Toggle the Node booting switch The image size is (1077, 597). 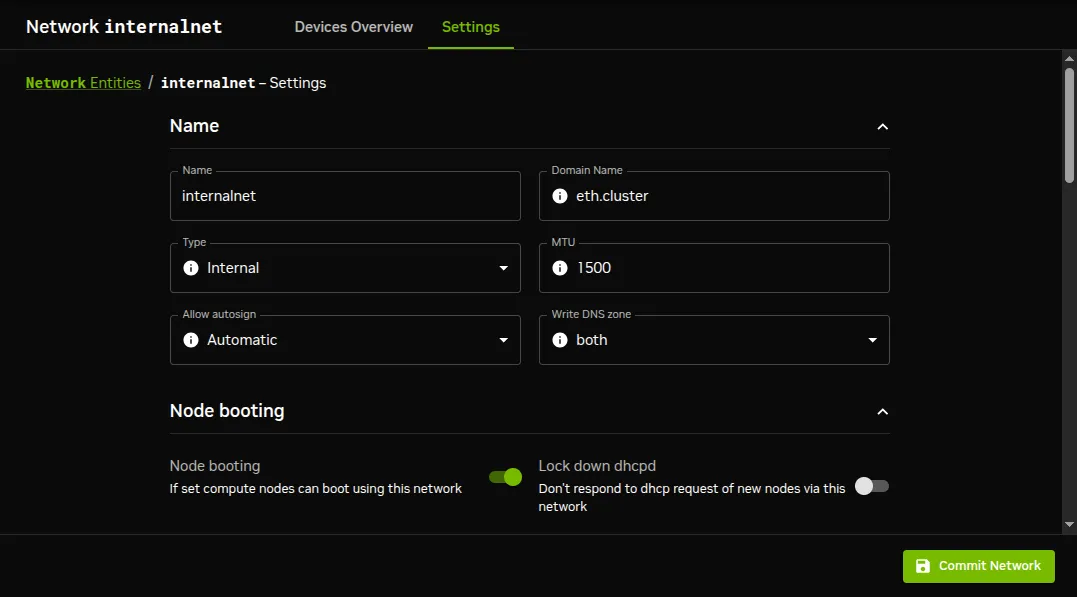[506, 477]
